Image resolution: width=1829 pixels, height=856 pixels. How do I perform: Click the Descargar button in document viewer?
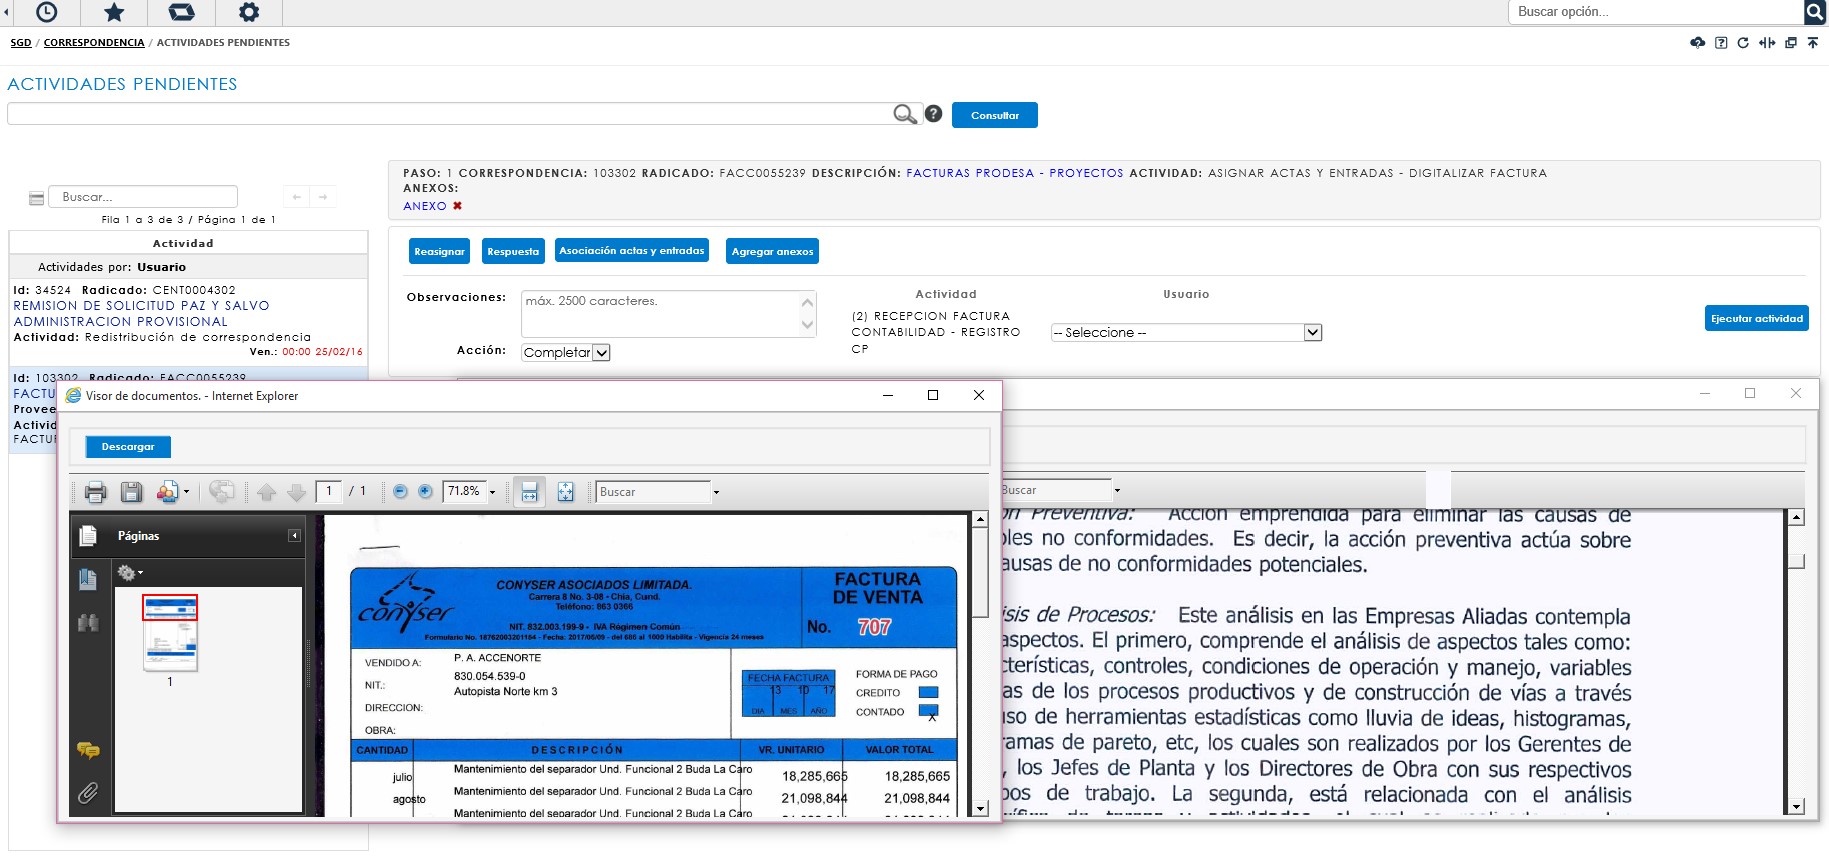coord(128,446)
